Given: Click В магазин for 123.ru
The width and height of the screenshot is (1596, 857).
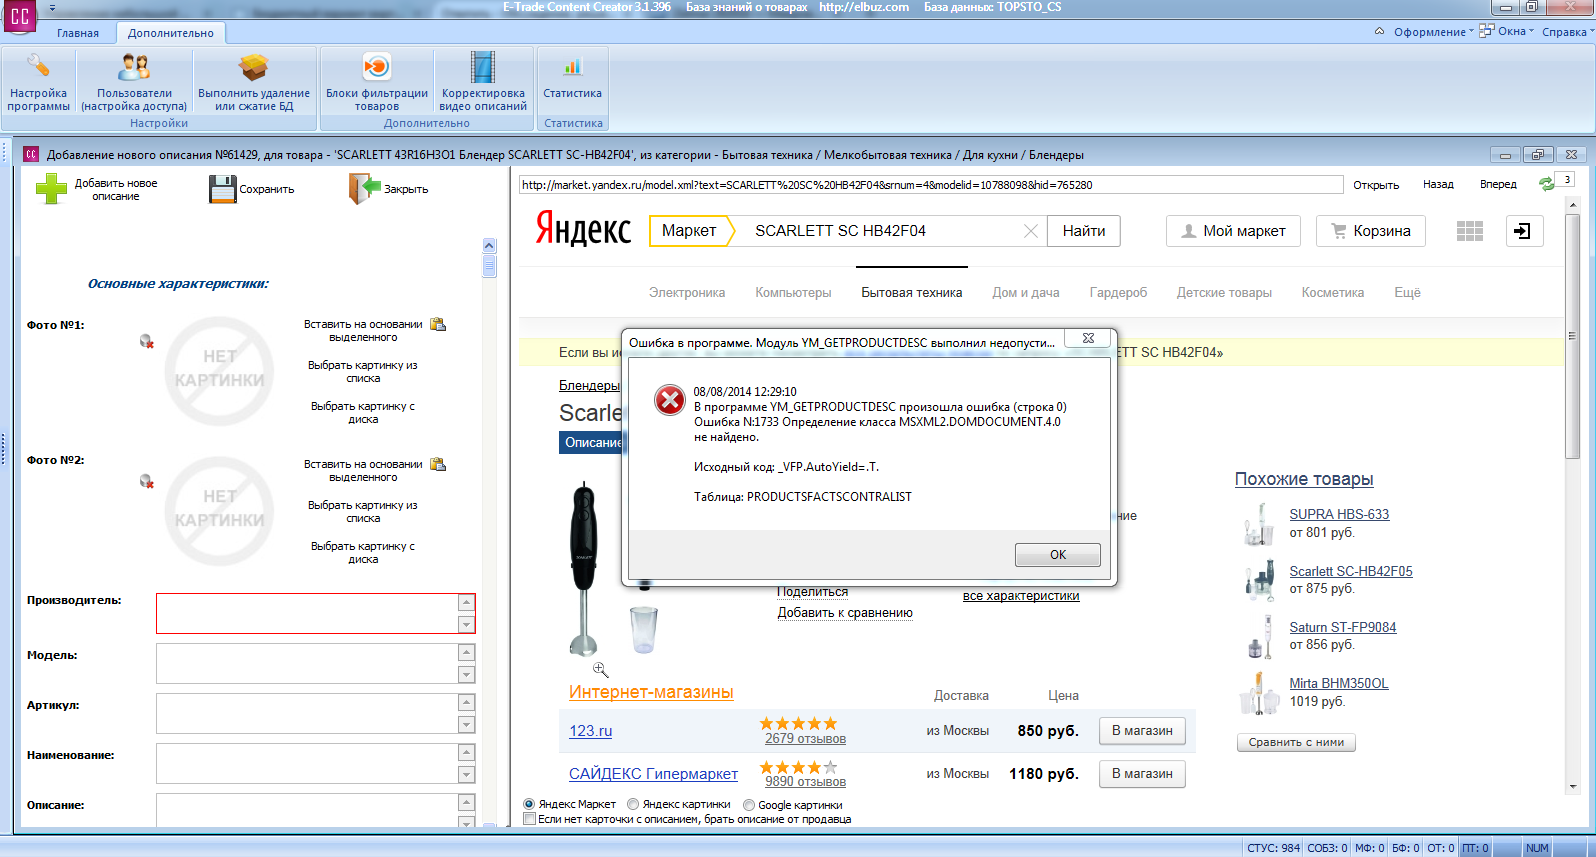Looking at the screenshot, I should (1142, 731).
